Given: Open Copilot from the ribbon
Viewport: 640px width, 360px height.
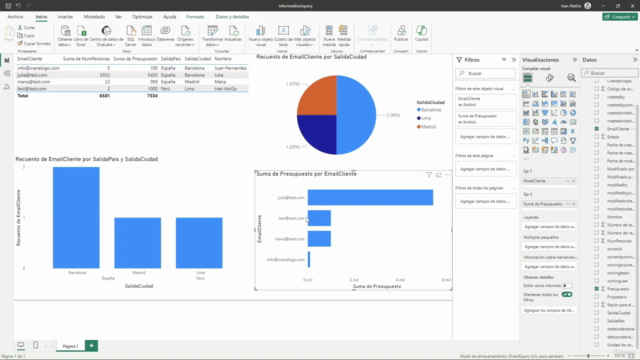Looking at the screenshot, I should pos(421,33).
